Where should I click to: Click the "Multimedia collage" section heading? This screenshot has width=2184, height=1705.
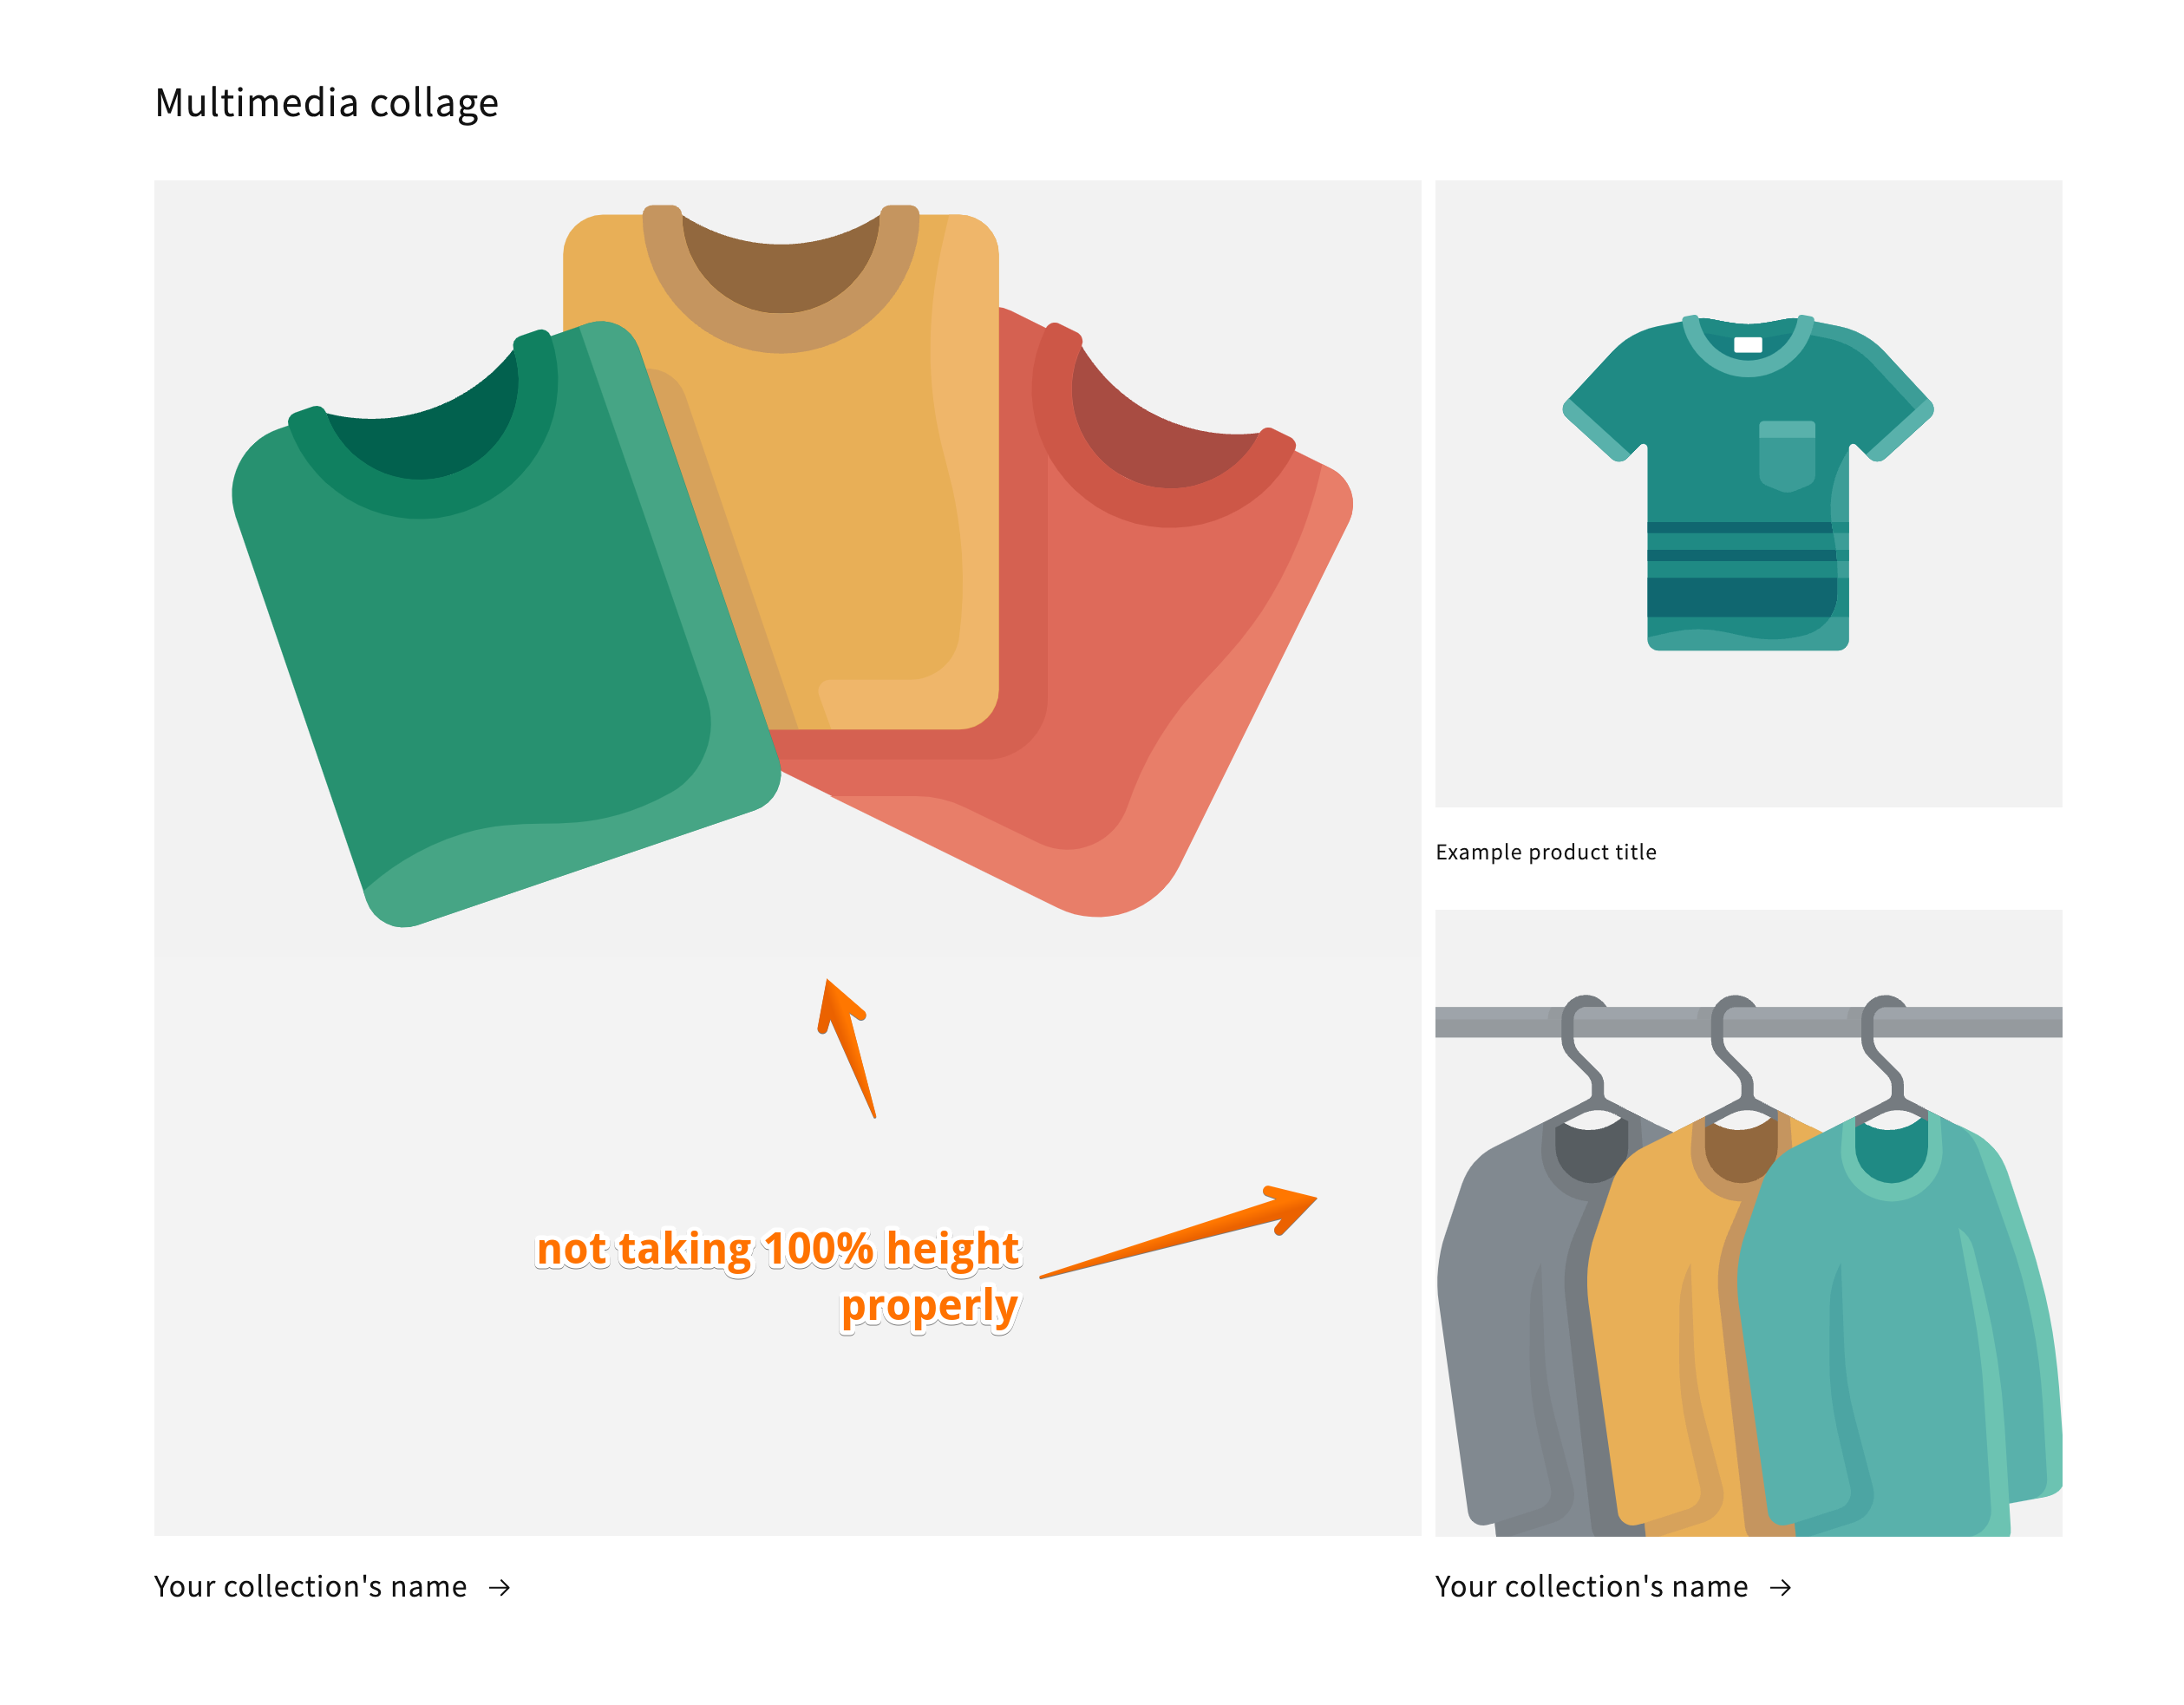[327, 103]
